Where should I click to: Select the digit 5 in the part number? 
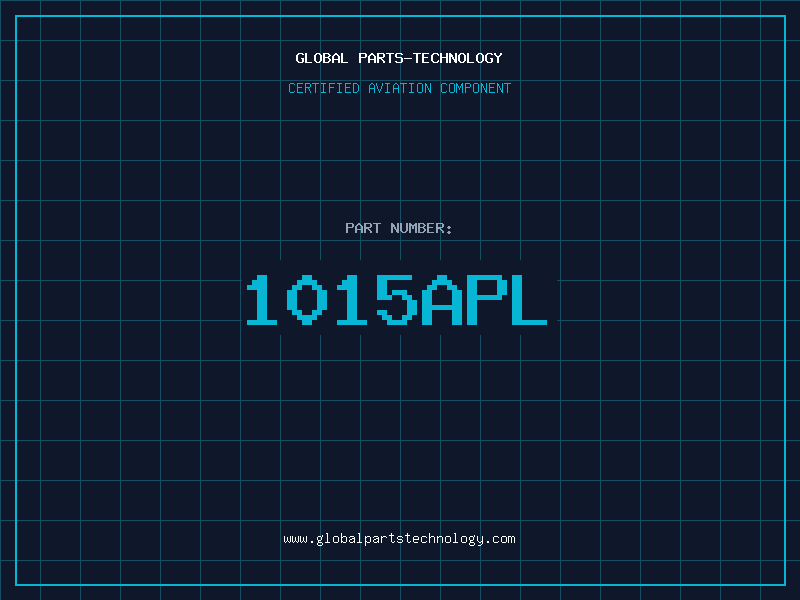click(x=397, y=299)
